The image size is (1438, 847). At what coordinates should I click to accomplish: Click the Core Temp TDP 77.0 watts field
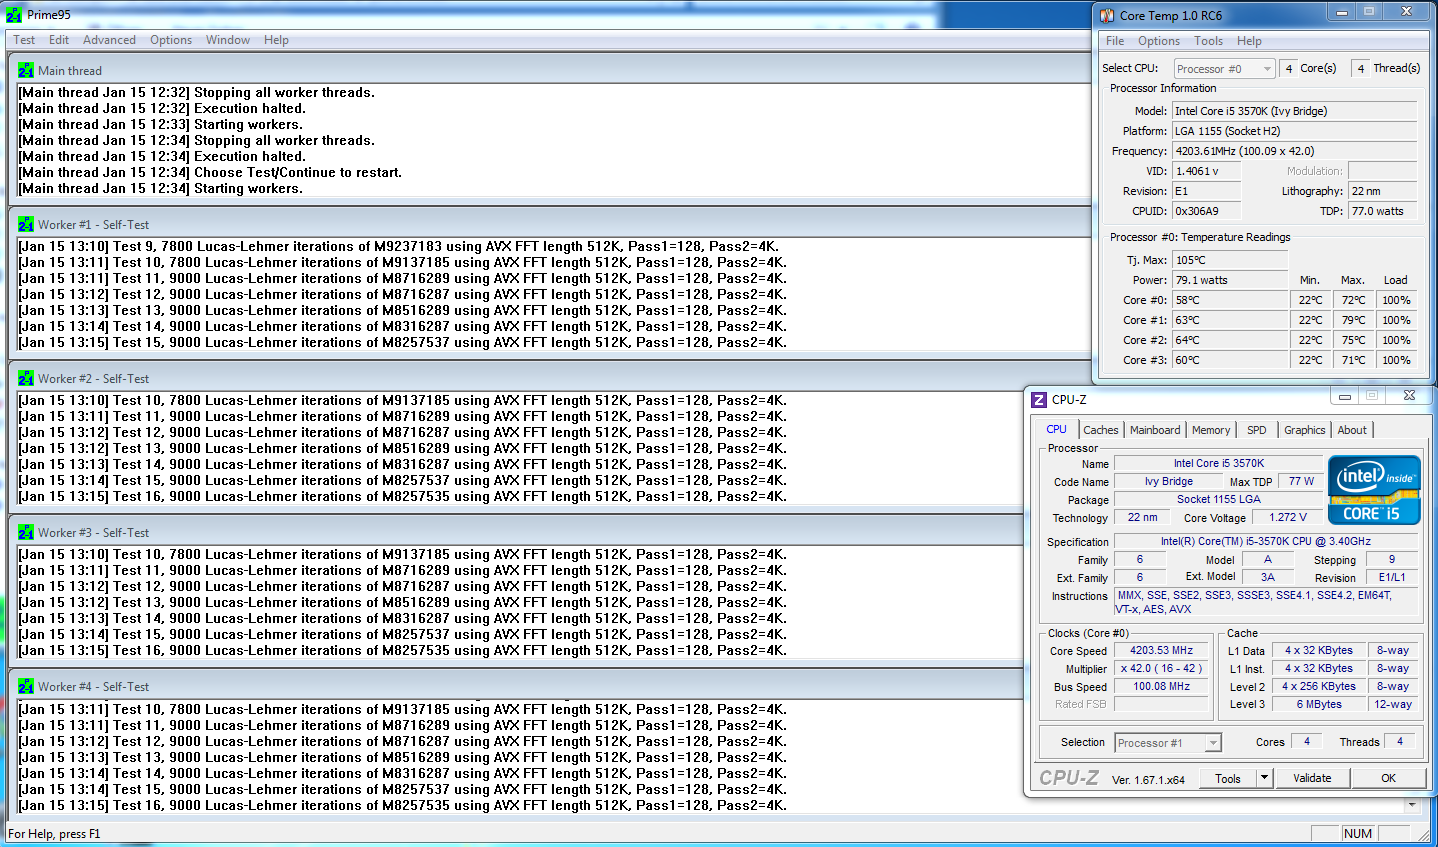pyautogui.click(x=1382, y=211)
